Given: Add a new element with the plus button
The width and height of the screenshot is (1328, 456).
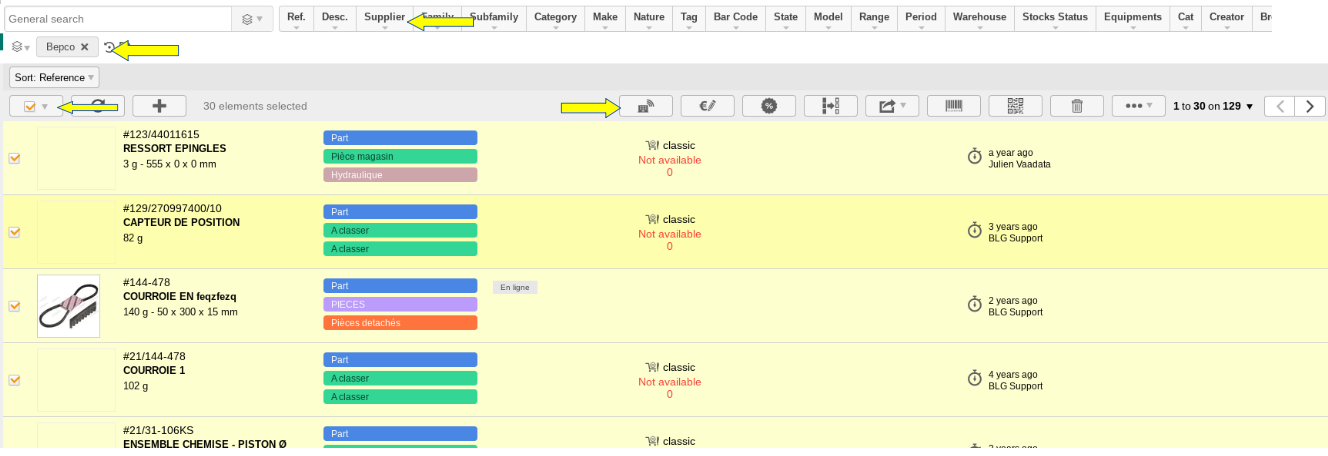Looking at the screenshot, I should point(159,106).
